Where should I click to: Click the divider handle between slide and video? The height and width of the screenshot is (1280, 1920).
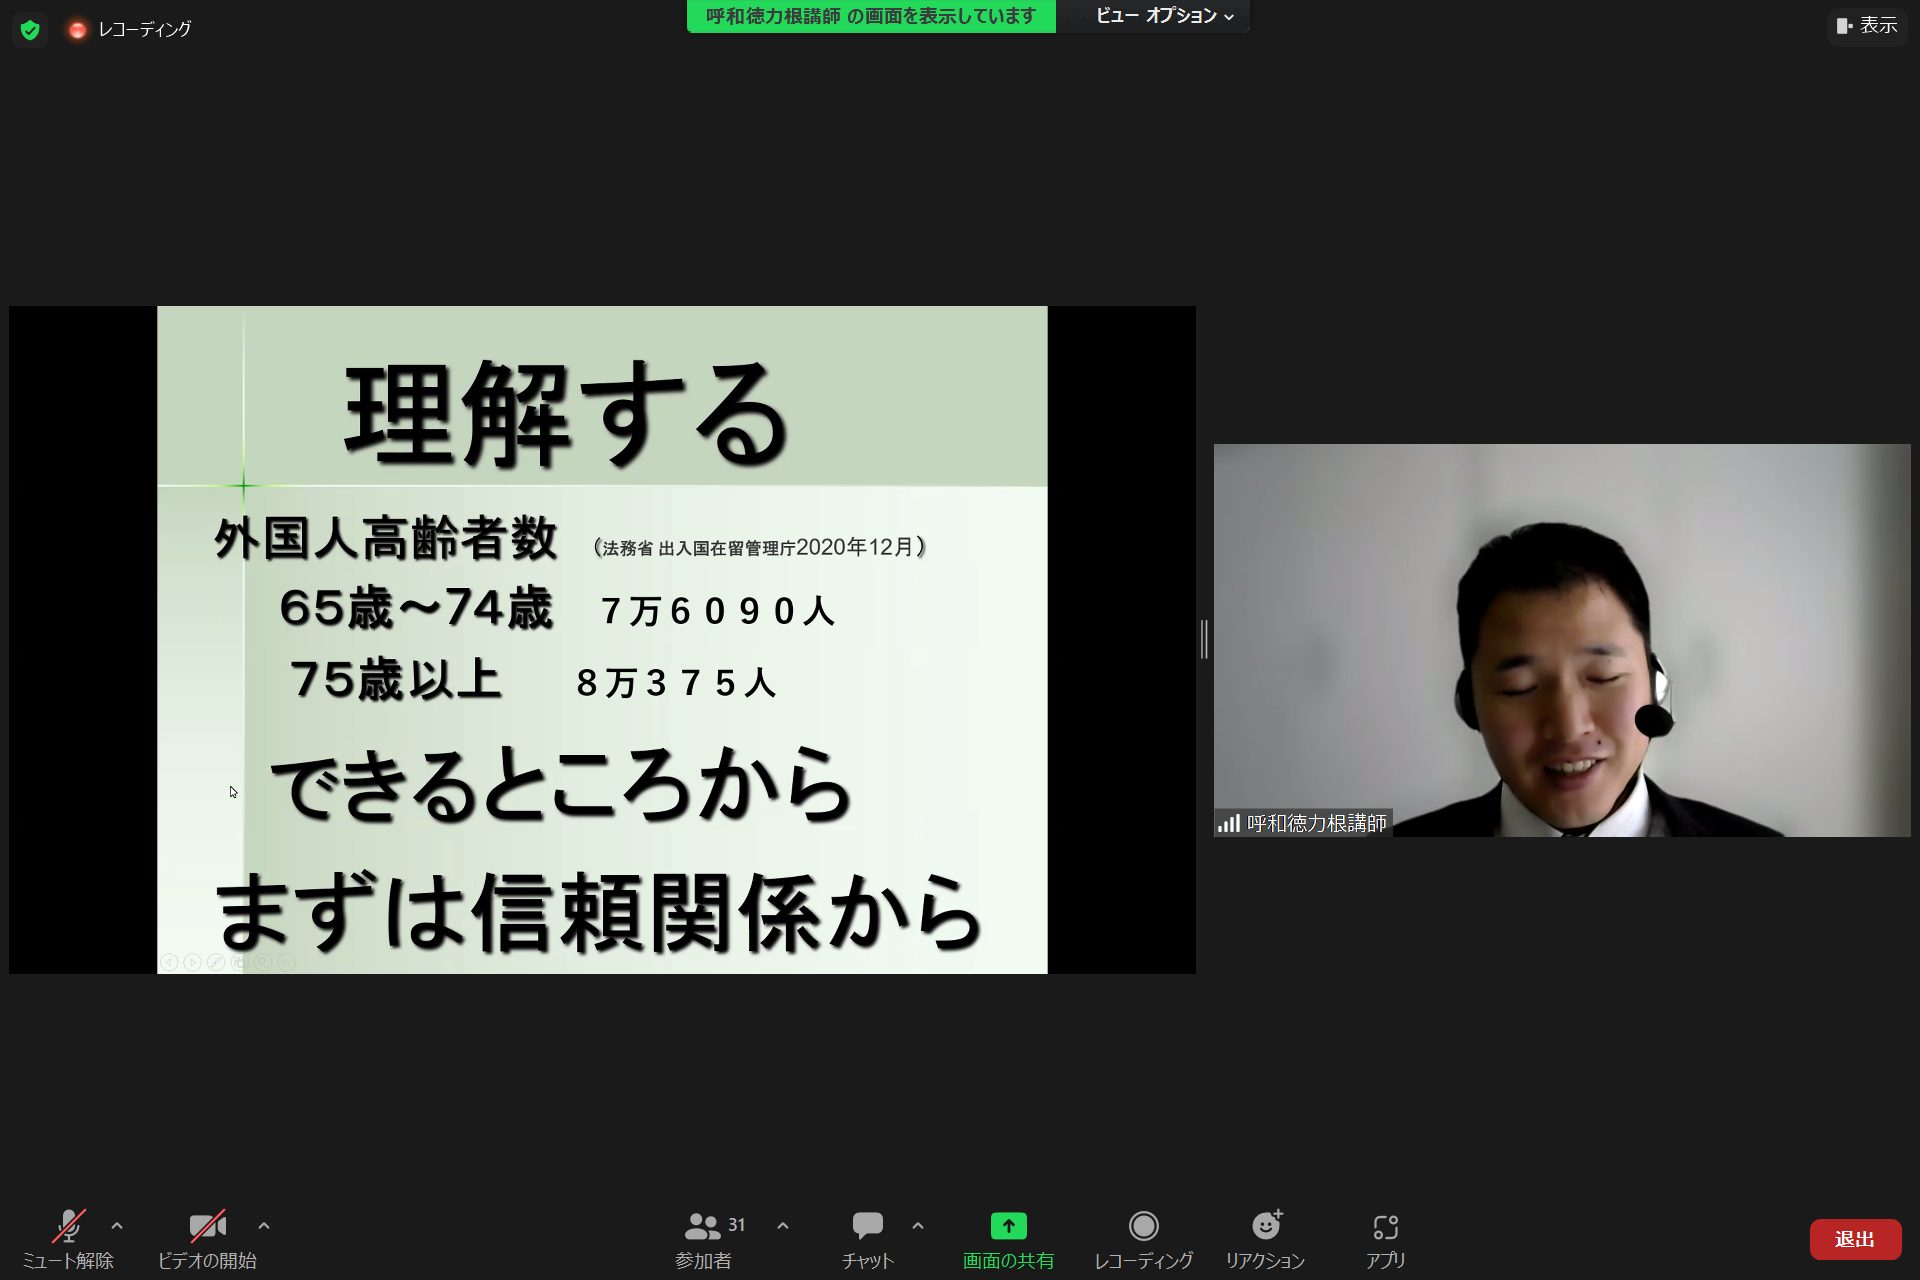coord(1205,639)
